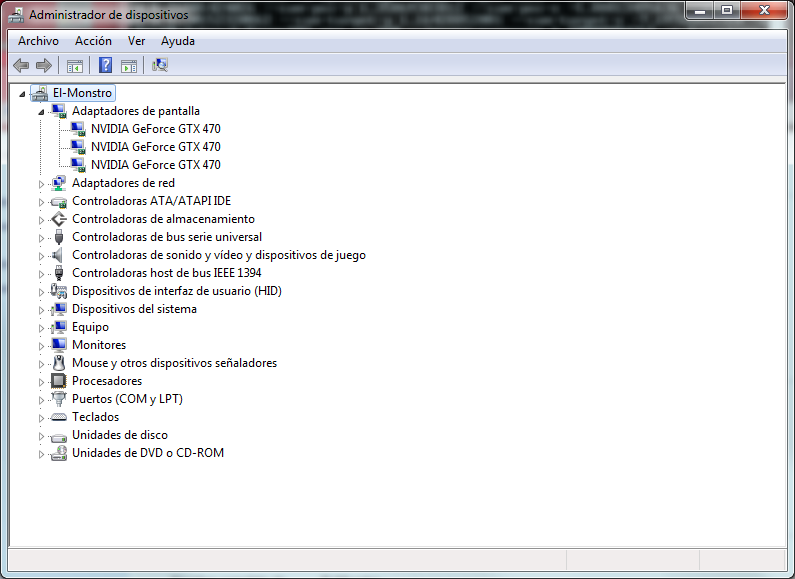Expand the Unidades de disco node
This screenshot has height=579, width=795.
(41, 436)
